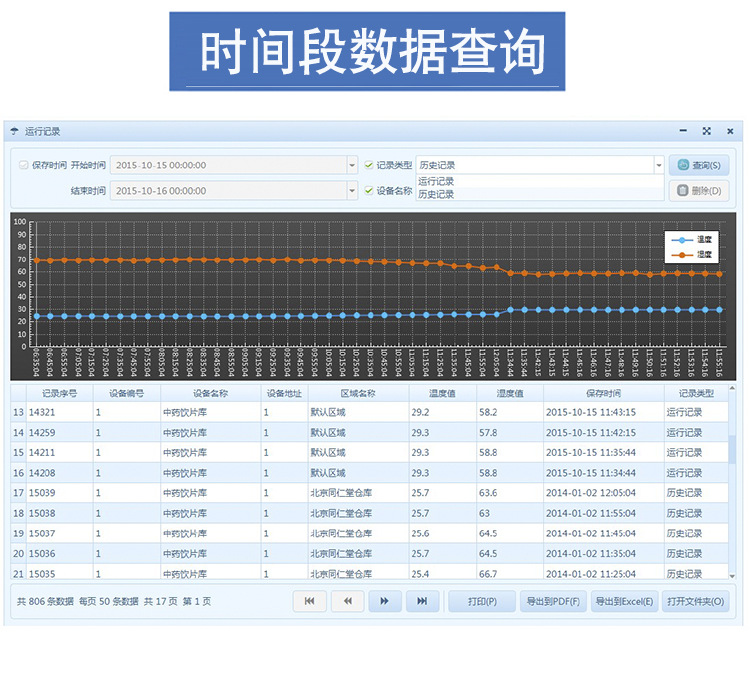Click the table's vertical scrollbar

[732, 450]
